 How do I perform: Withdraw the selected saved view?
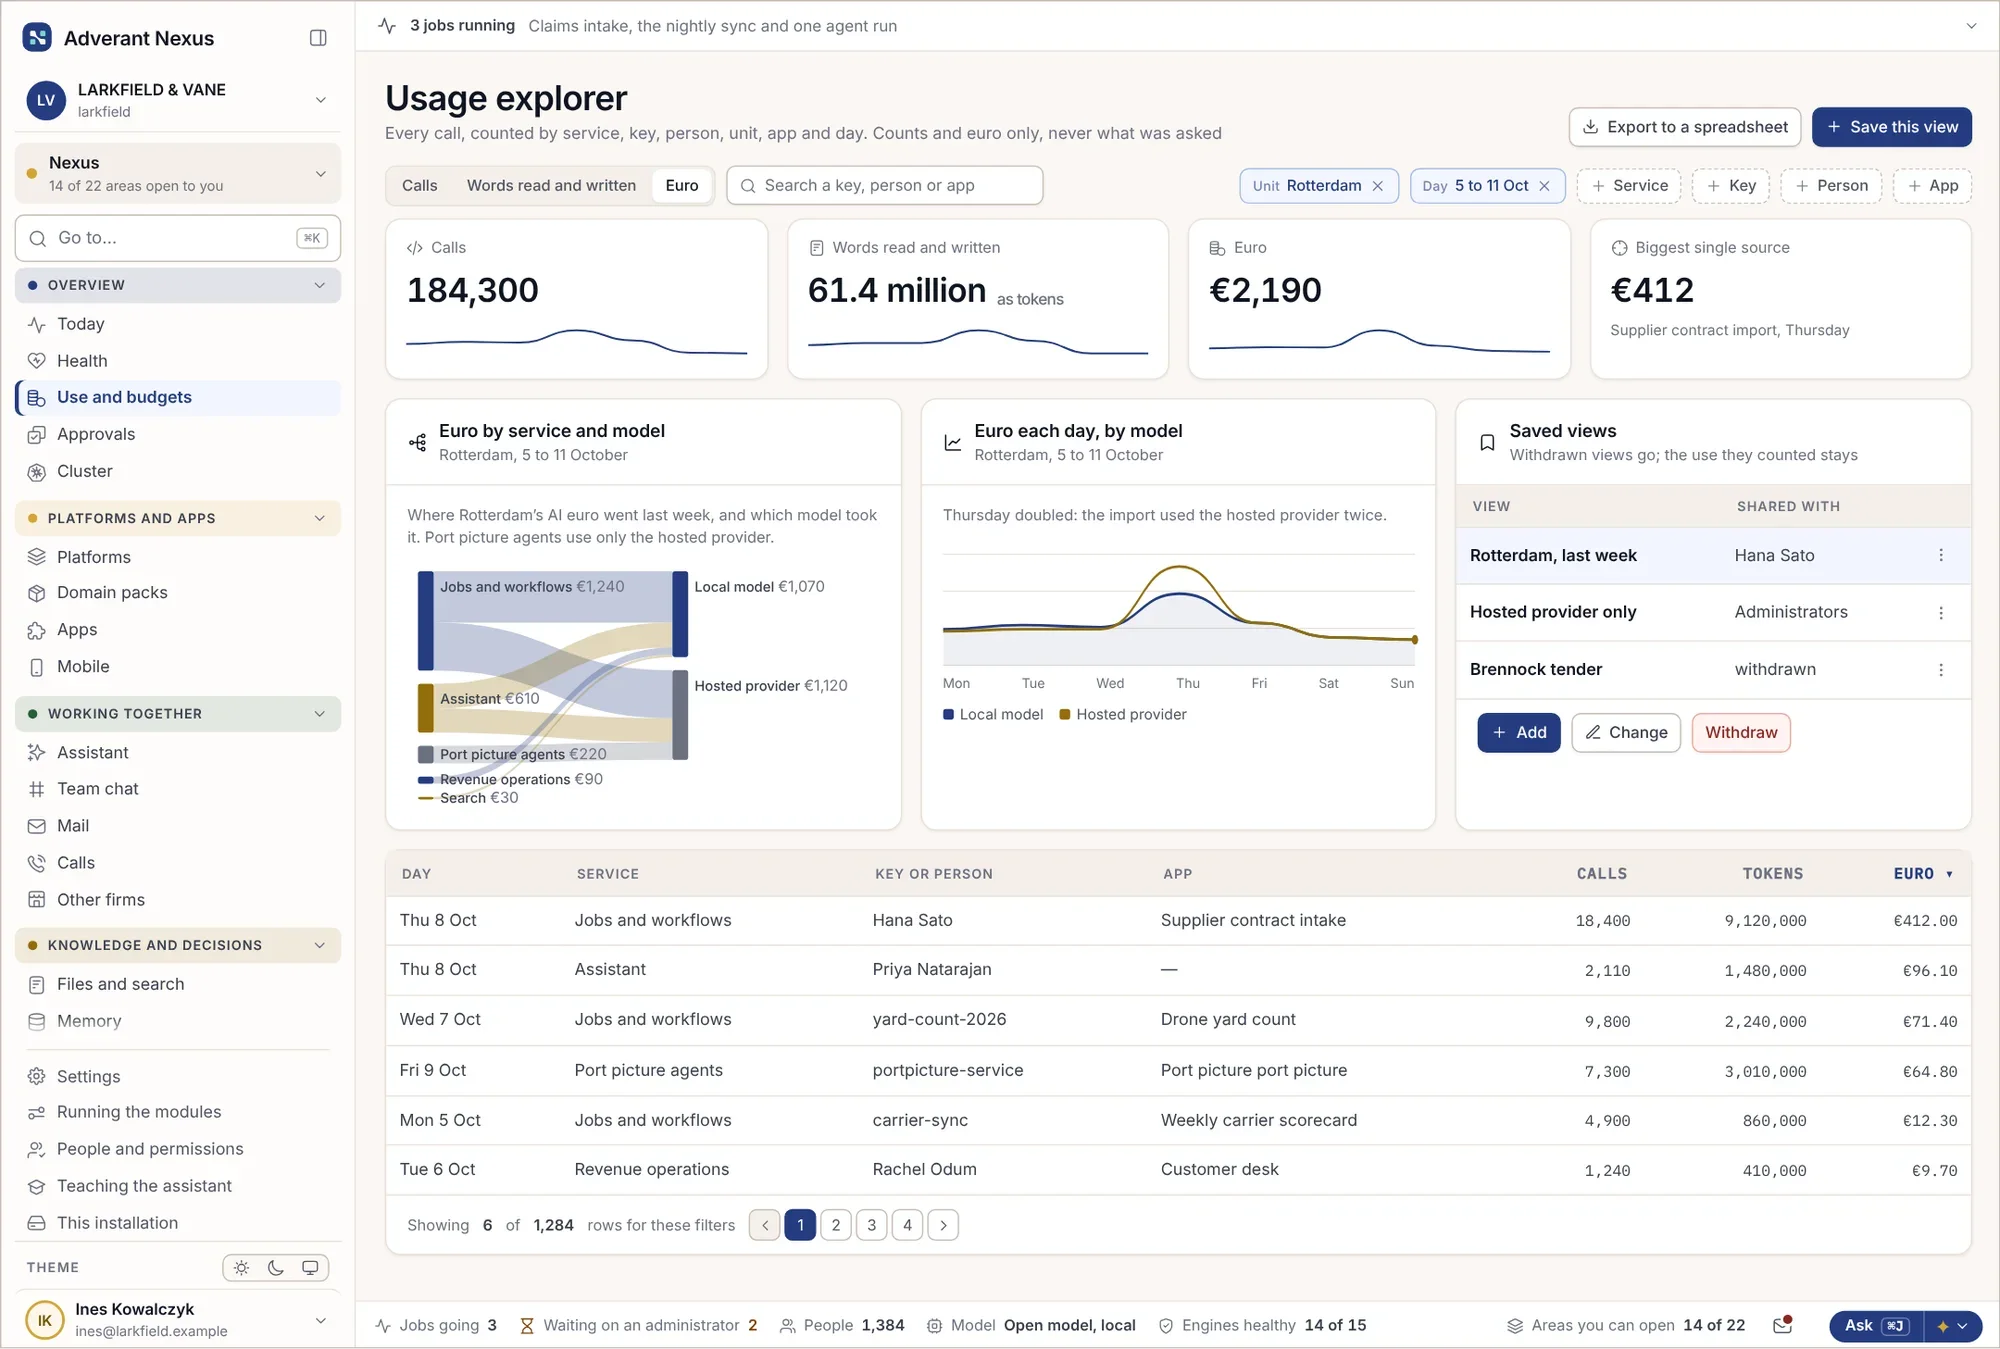1741,733
